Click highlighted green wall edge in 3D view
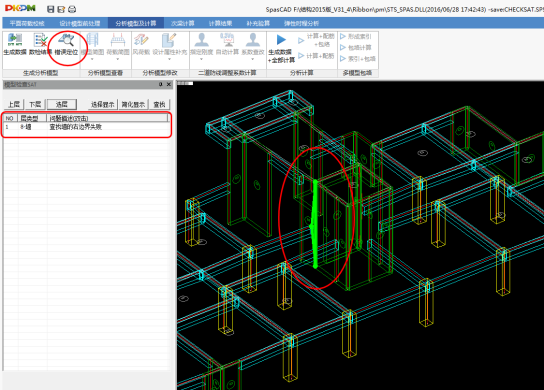The height and width of the screenshot is (390, 544). [315, 224]
